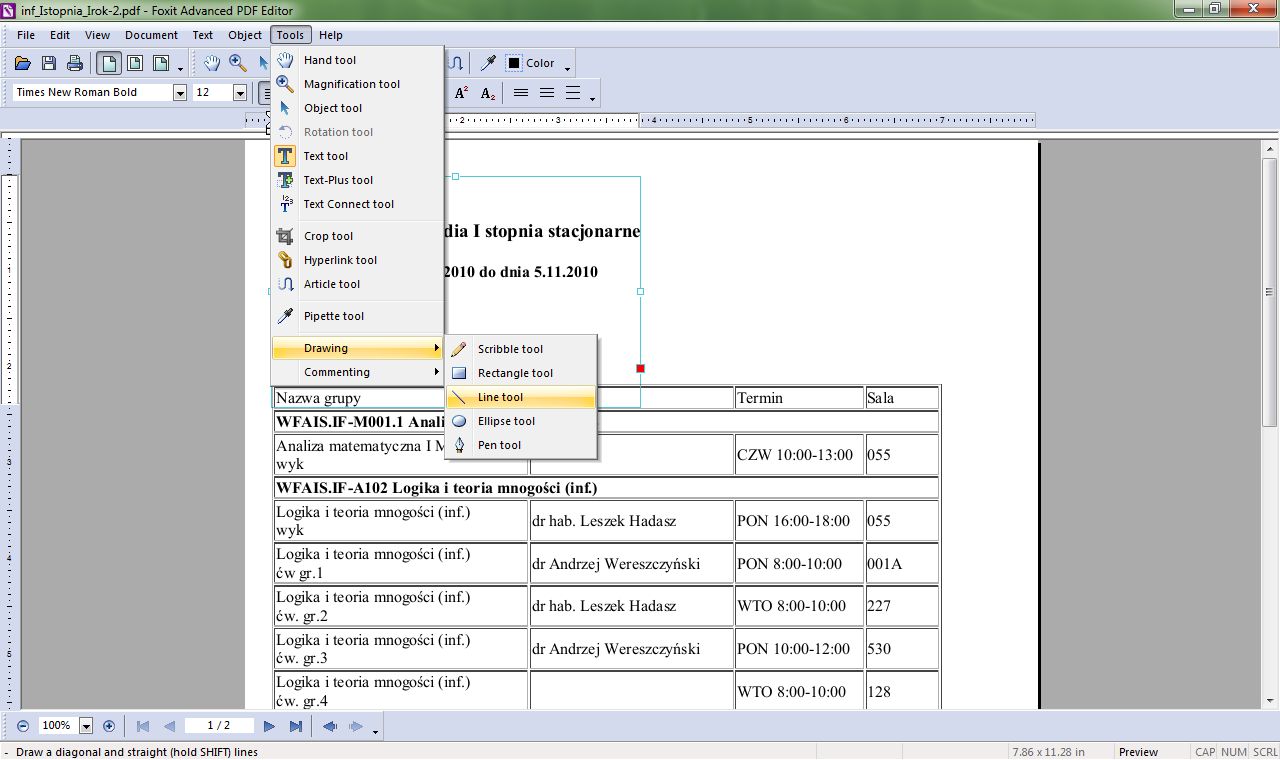
Task: Select Pipette tool menu entry
Action: tap(357, 316)
